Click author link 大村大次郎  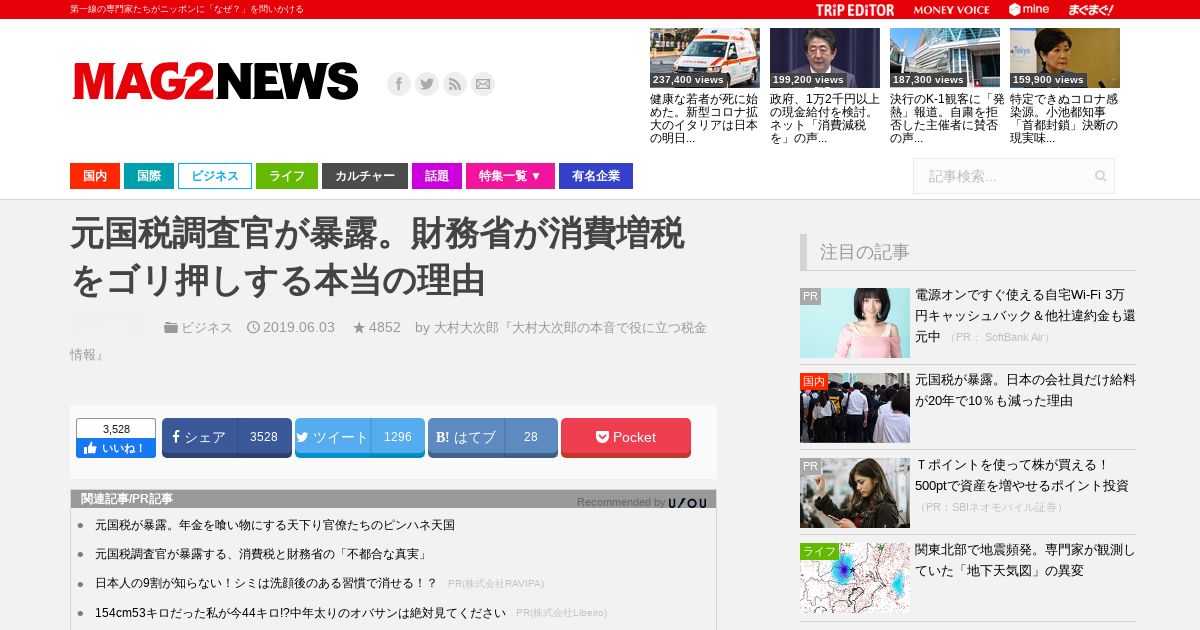point(466,327)
